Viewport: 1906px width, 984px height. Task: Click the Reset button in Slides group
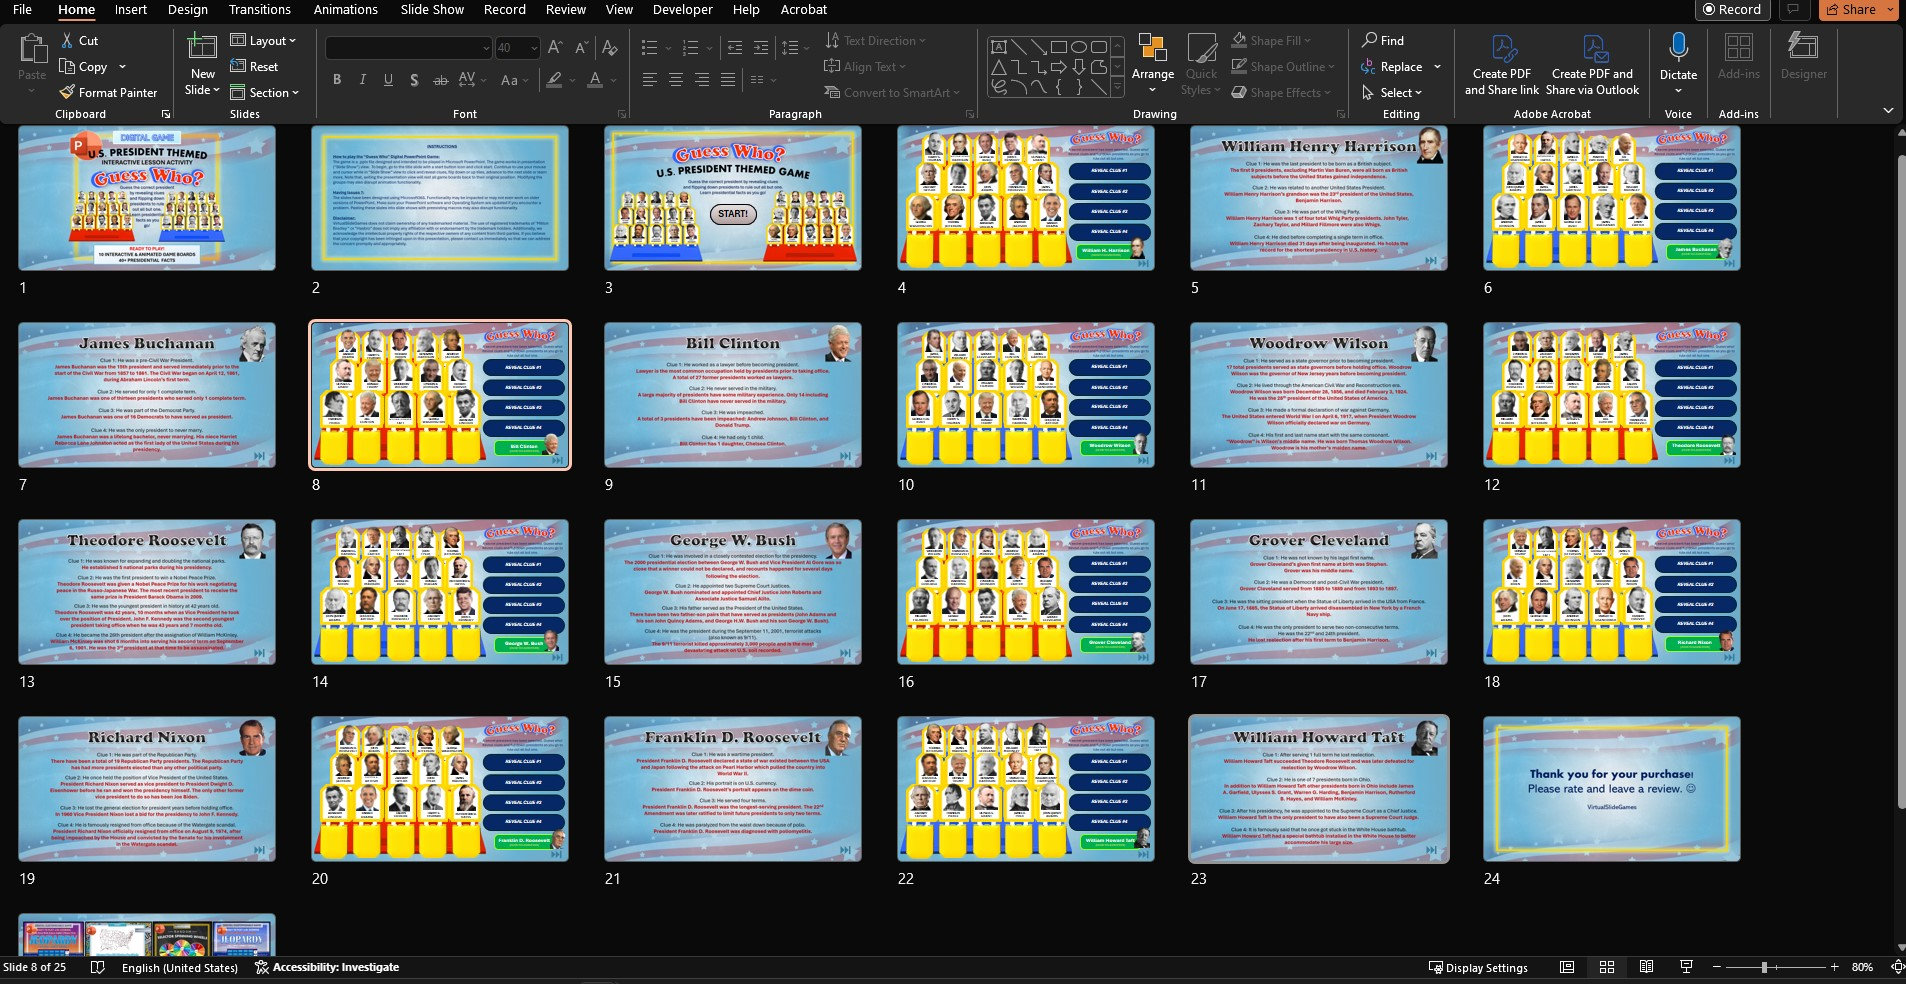click(258, 66)
